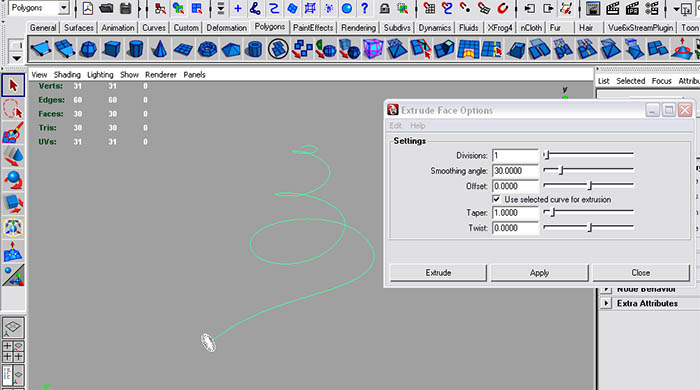Choose the Paint Selection tool
Screen dimensions: 700x390
[13, 133]
